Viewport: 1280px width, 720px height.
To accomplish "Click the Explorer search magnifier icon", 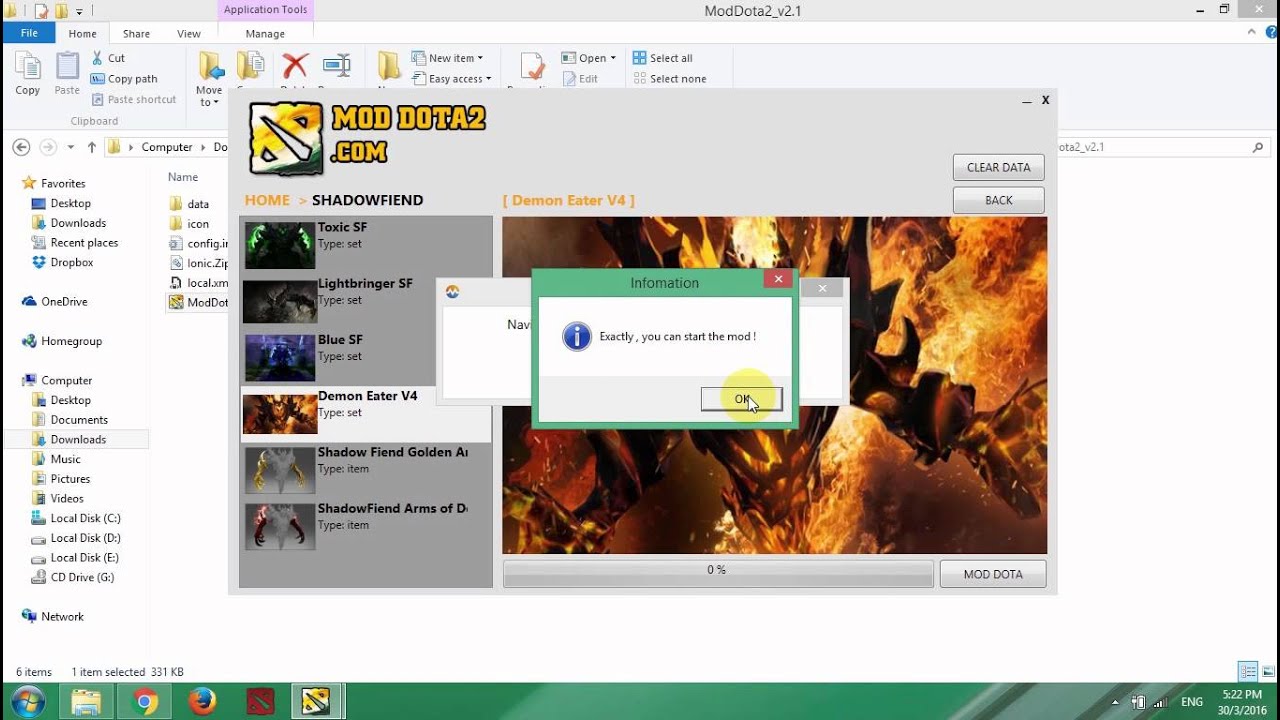I will 1258,147.
